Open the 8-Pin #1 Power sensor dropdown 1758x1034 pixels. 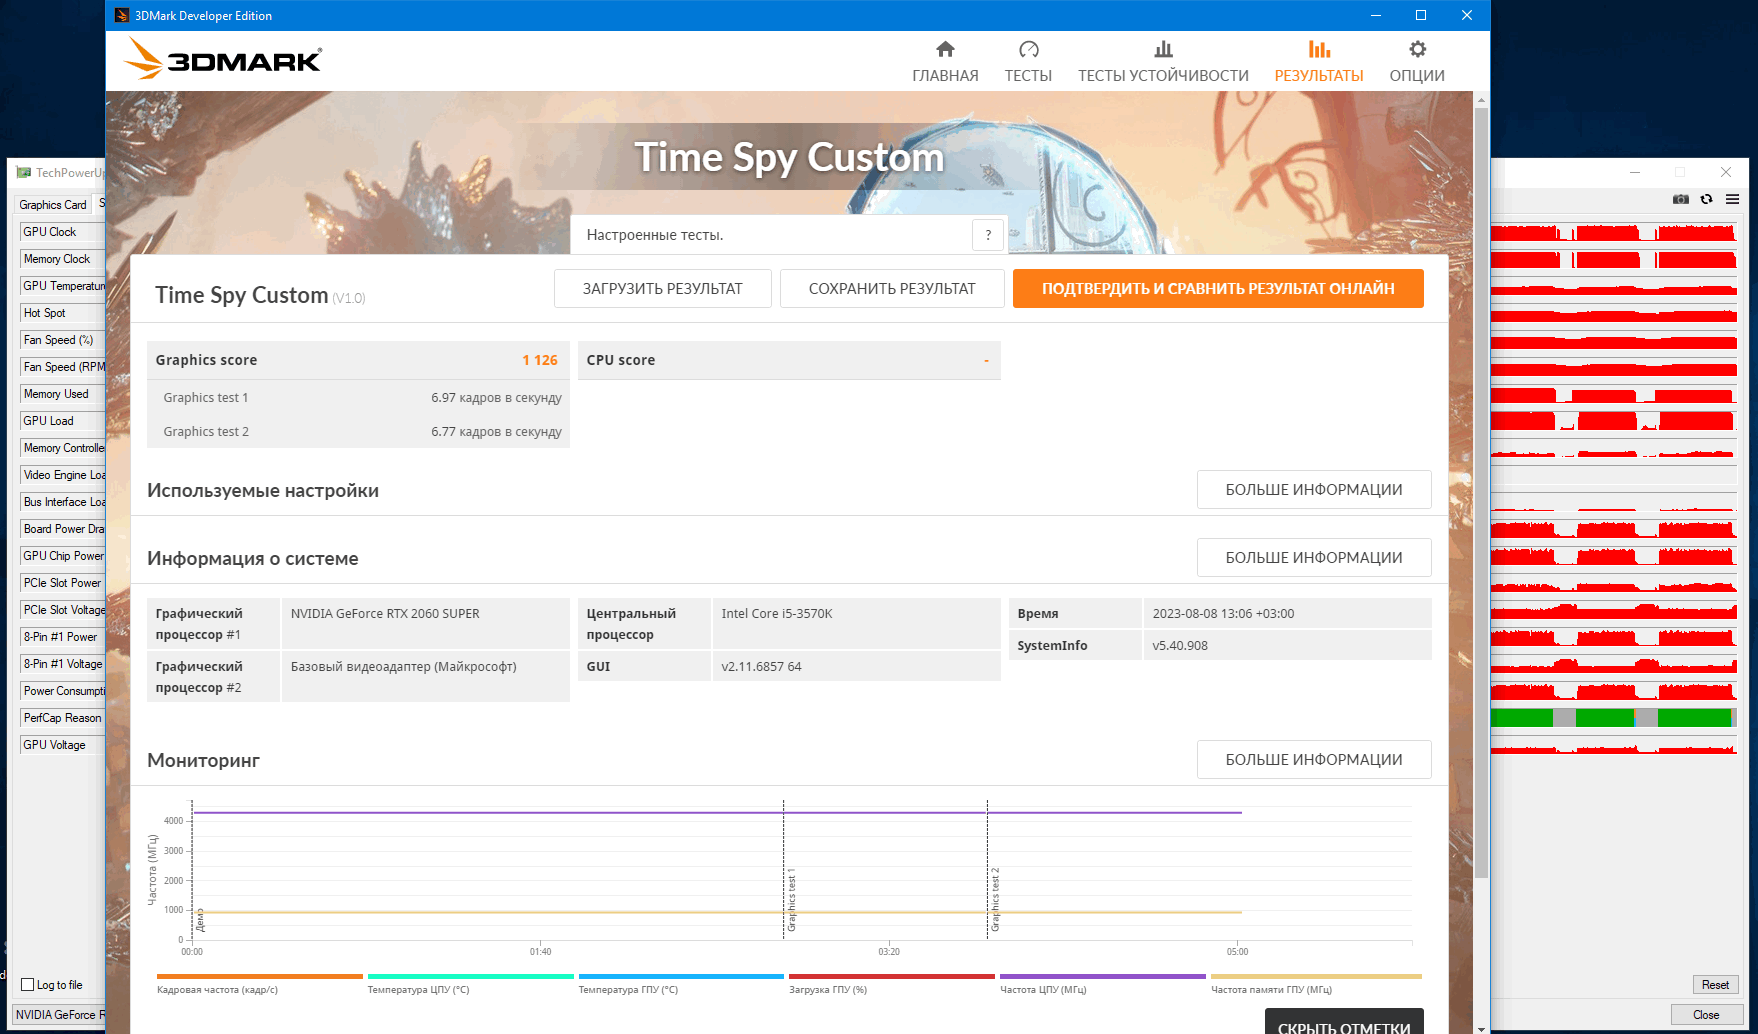click(62, 637)
